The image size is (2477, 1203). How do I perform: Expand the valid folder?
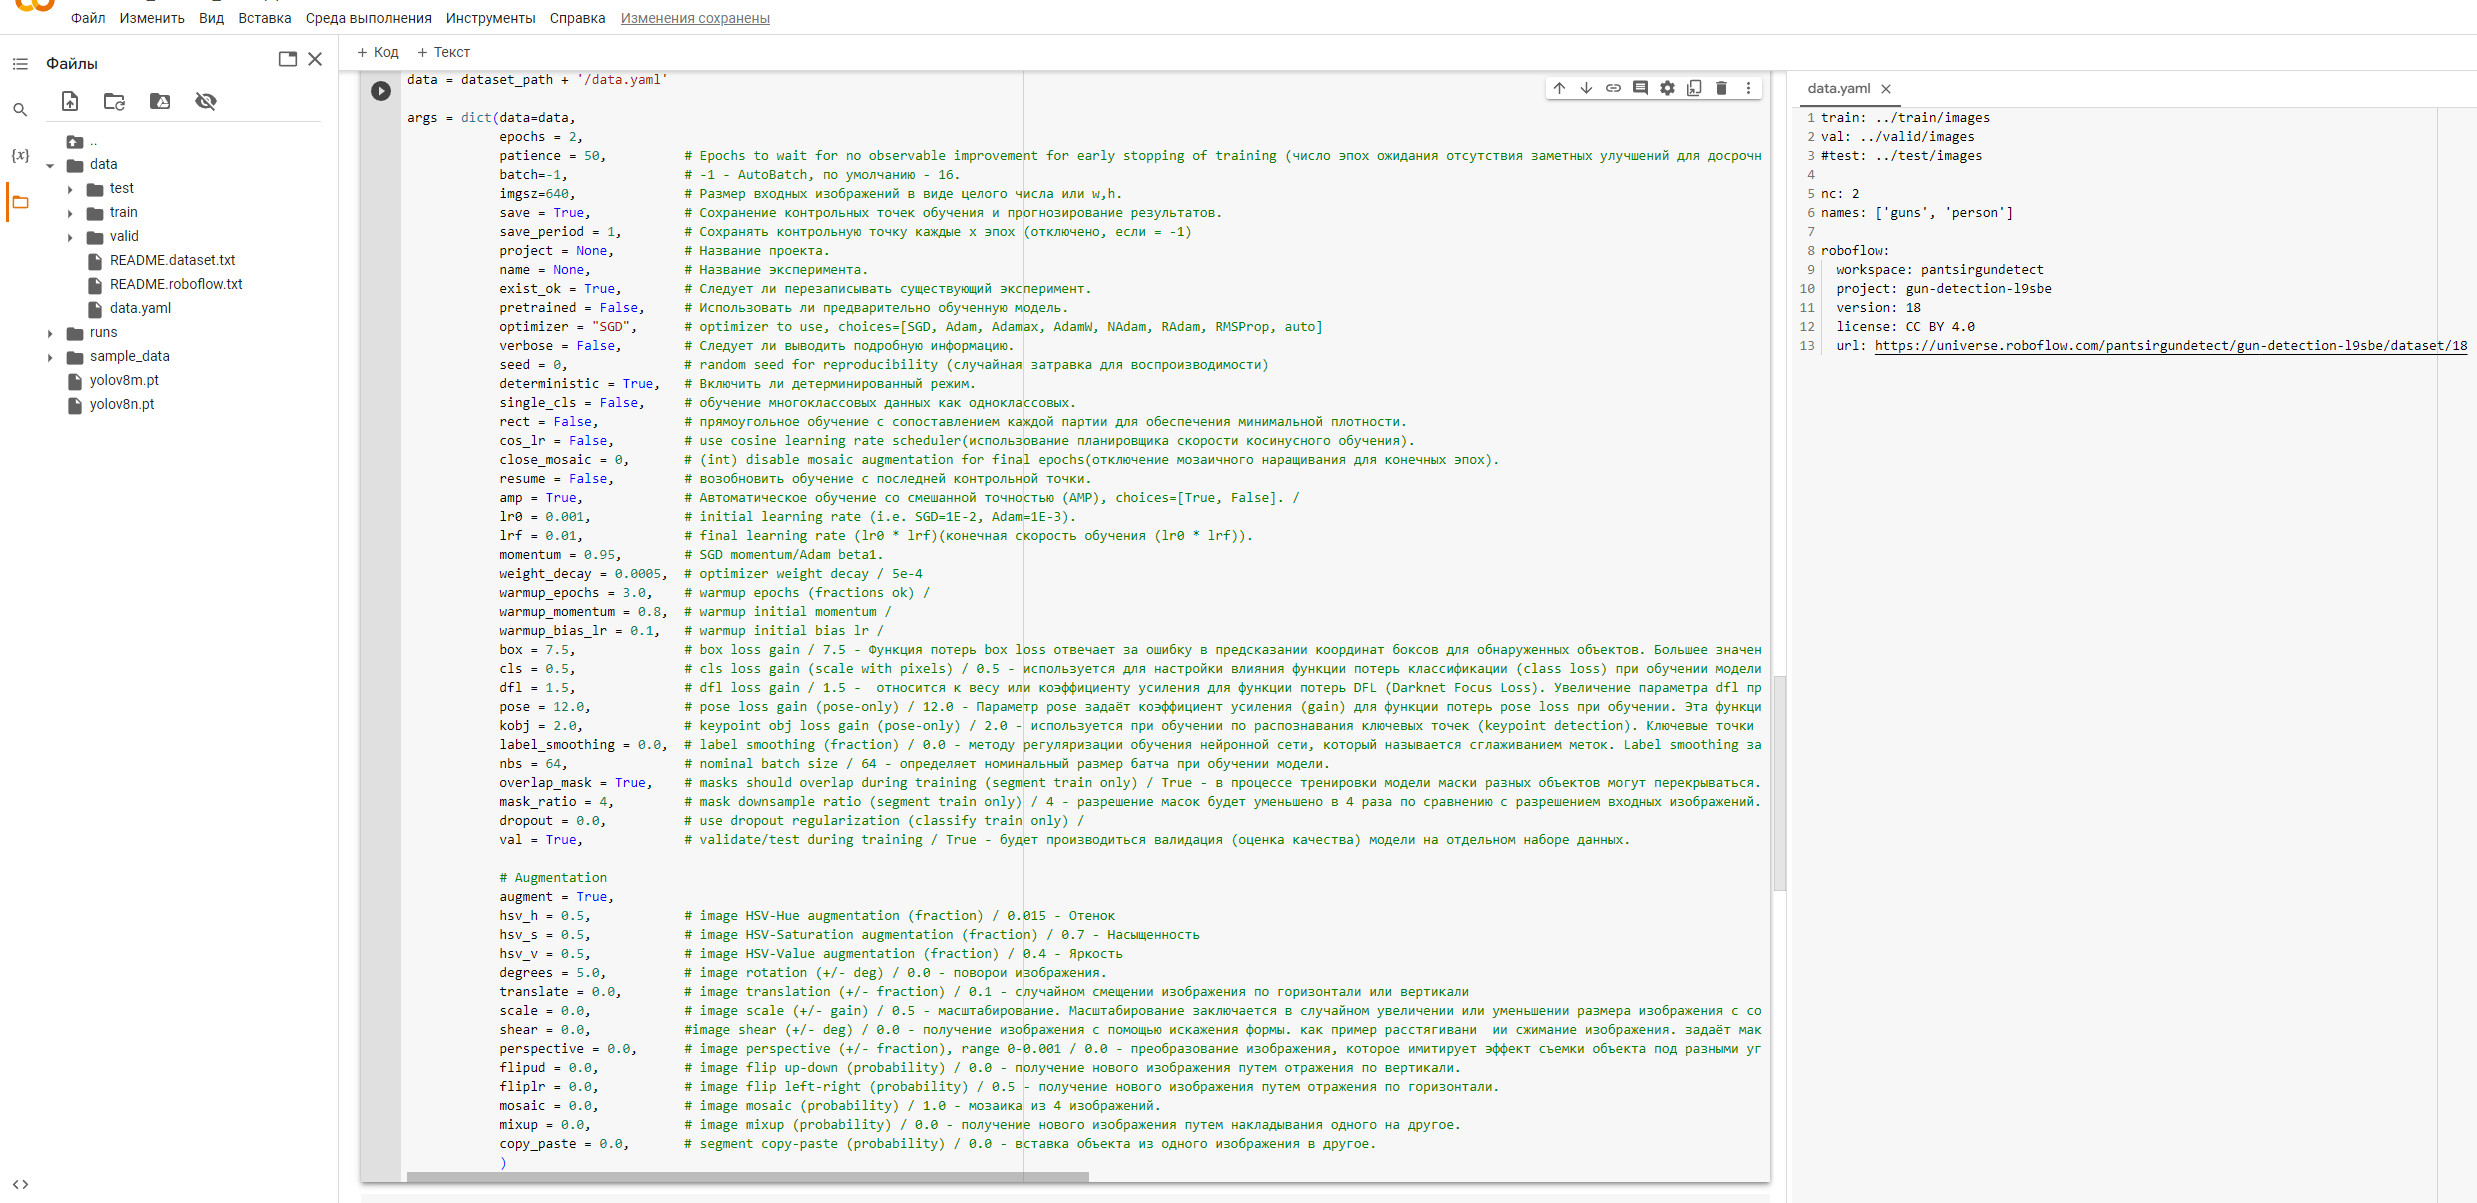[x=69, y=236]
